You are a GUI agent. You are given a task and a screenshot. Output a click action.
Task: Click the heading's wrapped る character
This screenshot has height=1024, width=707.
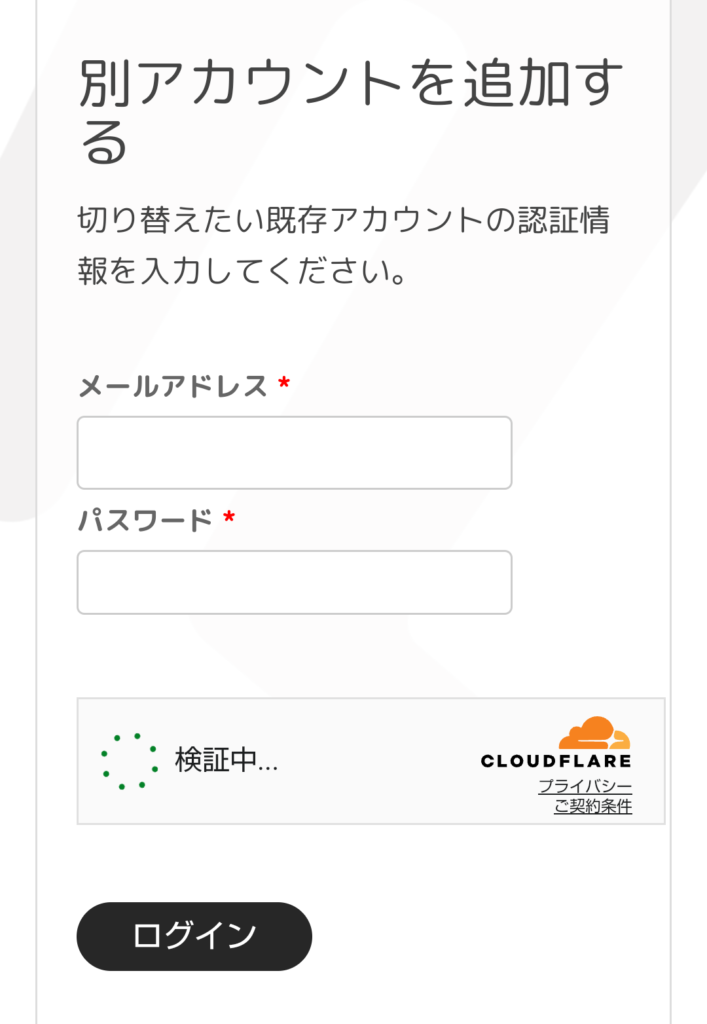[x=103, y=145]
